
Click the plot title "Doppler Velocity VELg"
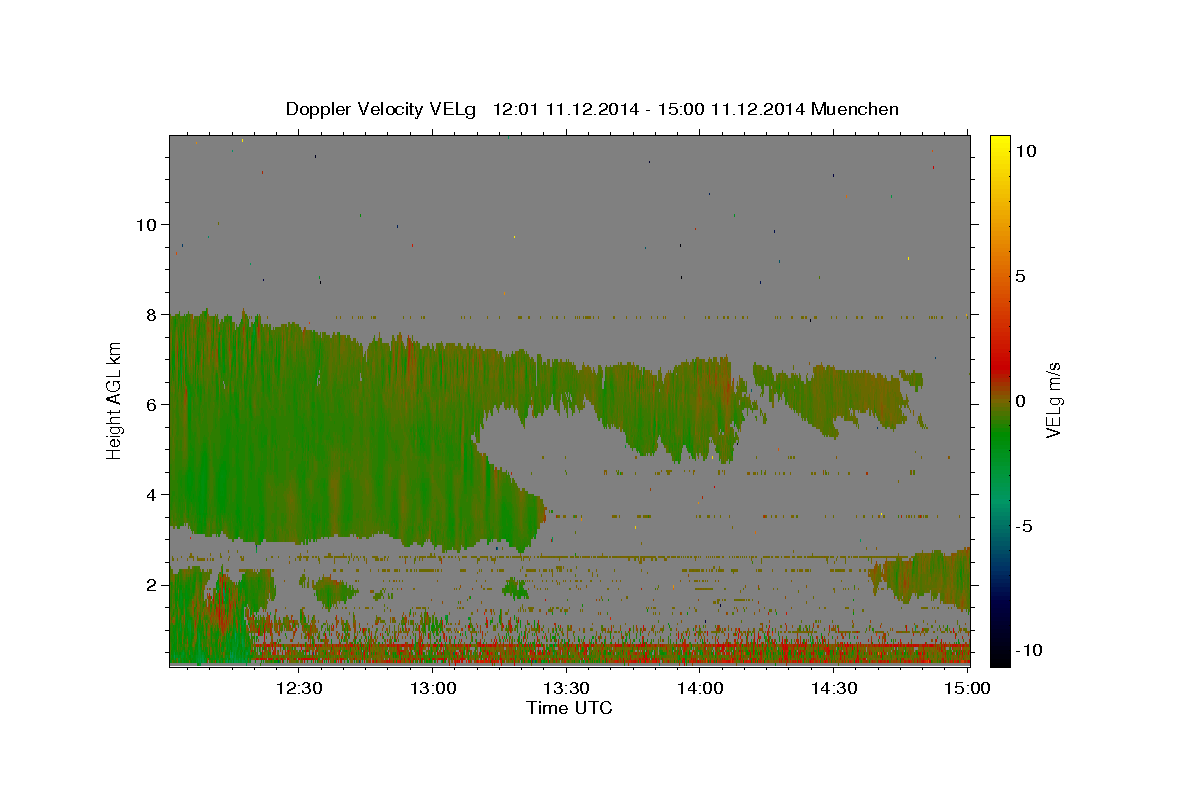click(381, 109)
